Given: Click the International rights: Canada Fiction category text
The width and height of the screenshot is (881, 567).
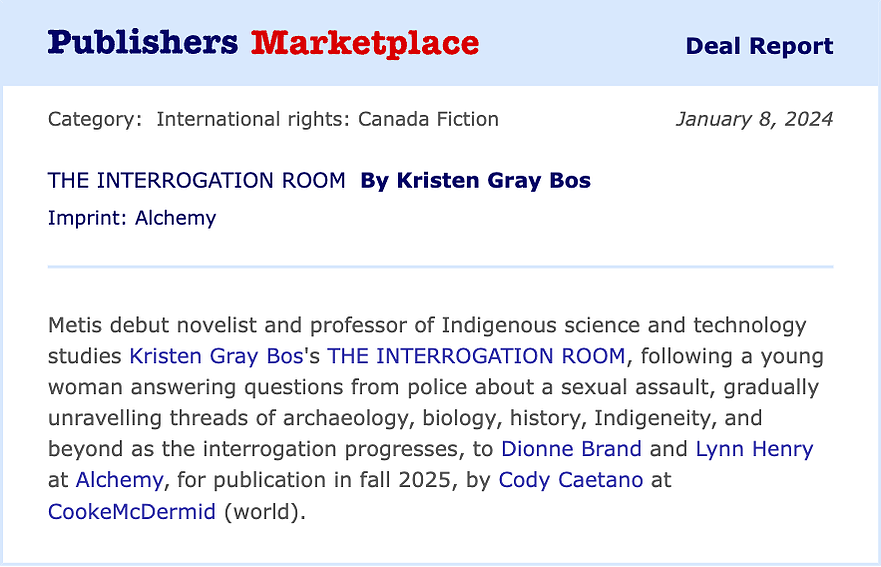Looking at the screenshot, I should click(x=327, y=120).
